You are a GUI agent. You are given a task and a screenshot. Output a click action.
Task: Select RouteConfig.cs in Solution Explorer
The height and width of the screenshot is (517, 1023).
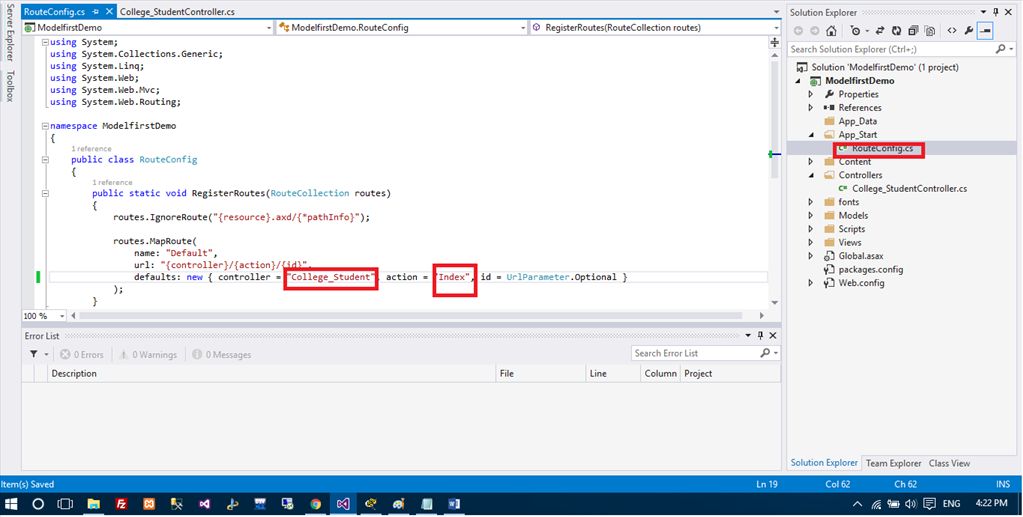[x=881, y=148]
